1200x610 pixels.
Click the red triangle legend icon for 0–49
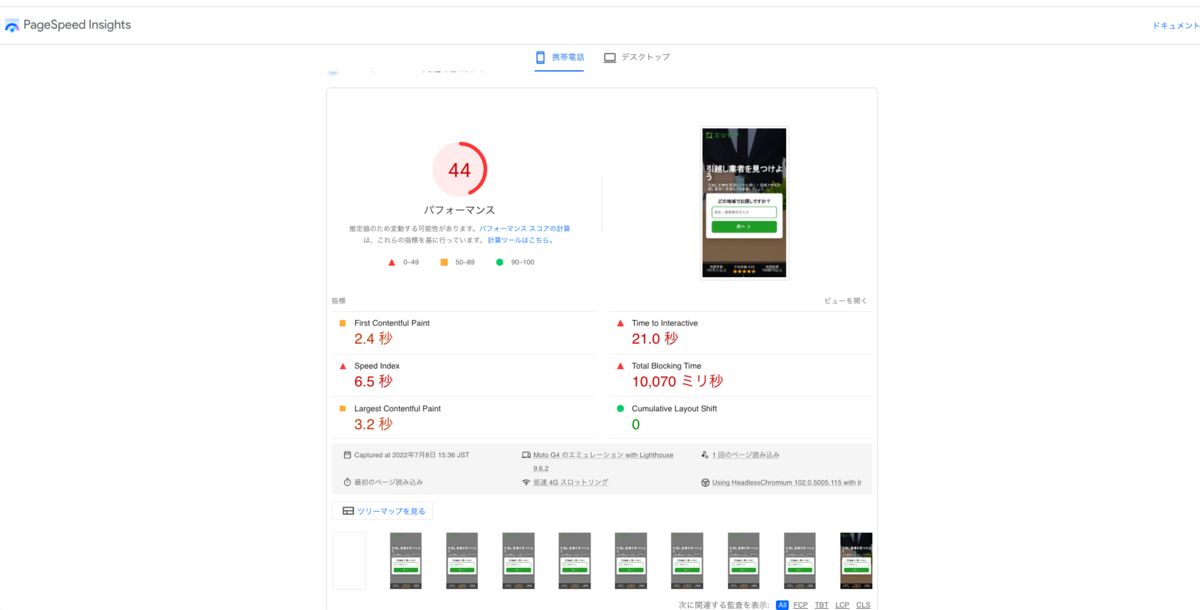pos(392,262)
